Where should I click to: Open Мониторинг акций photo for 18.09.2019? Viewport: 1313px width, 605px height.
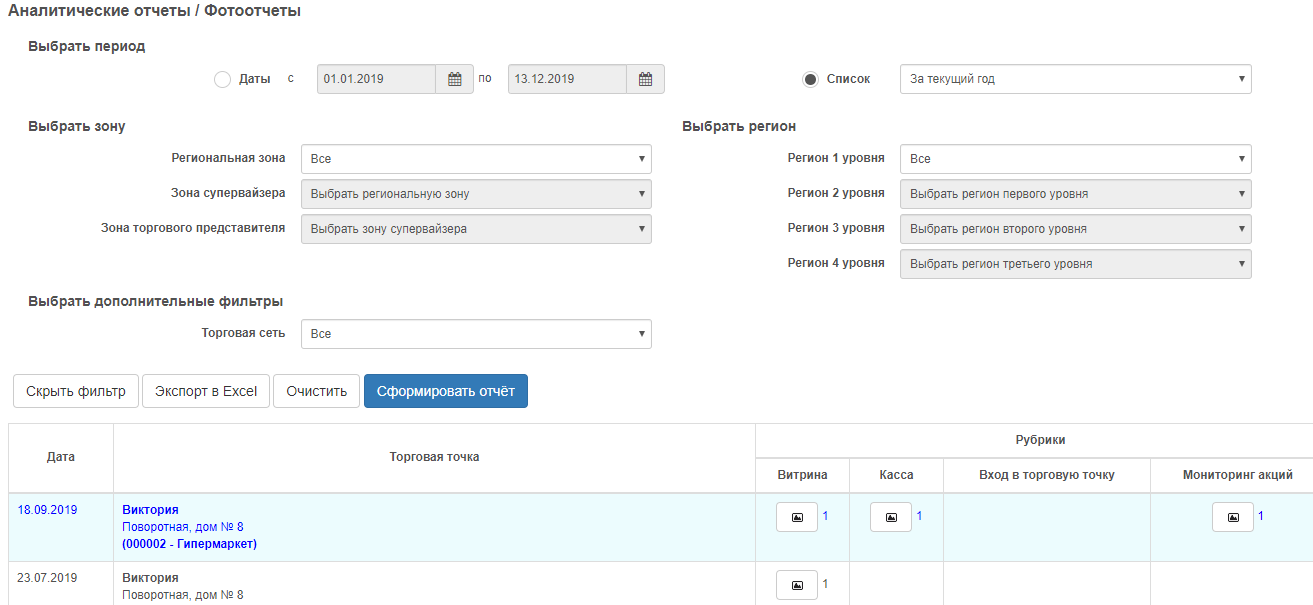(x=1233, y=517)
